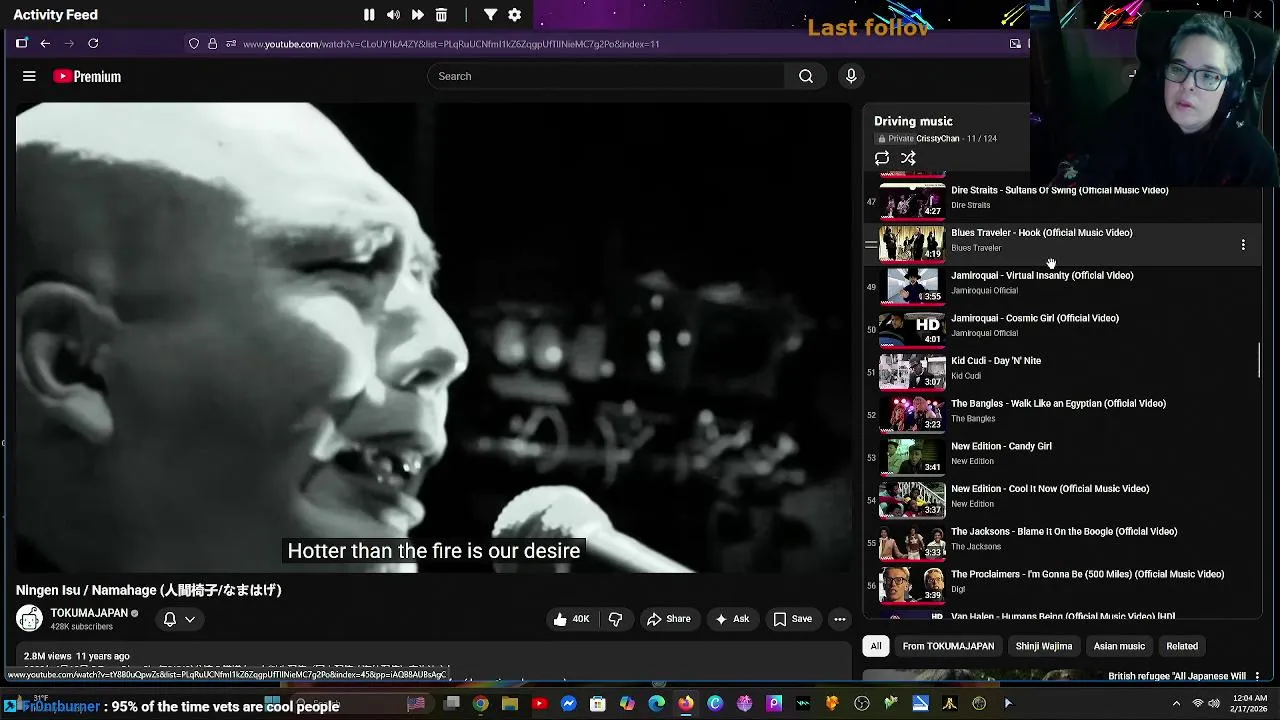
Task: Open the Ask AI button
Action: click(x=731, y=619)
